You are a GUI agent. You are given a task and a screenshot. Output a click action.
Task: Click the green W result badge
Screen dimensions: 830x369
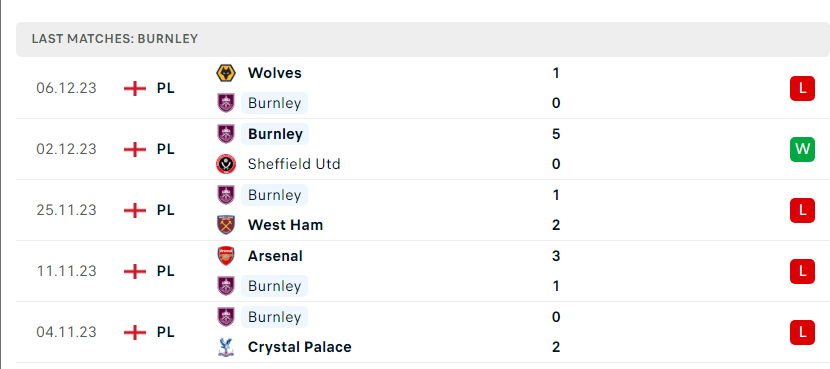(802, 149)
